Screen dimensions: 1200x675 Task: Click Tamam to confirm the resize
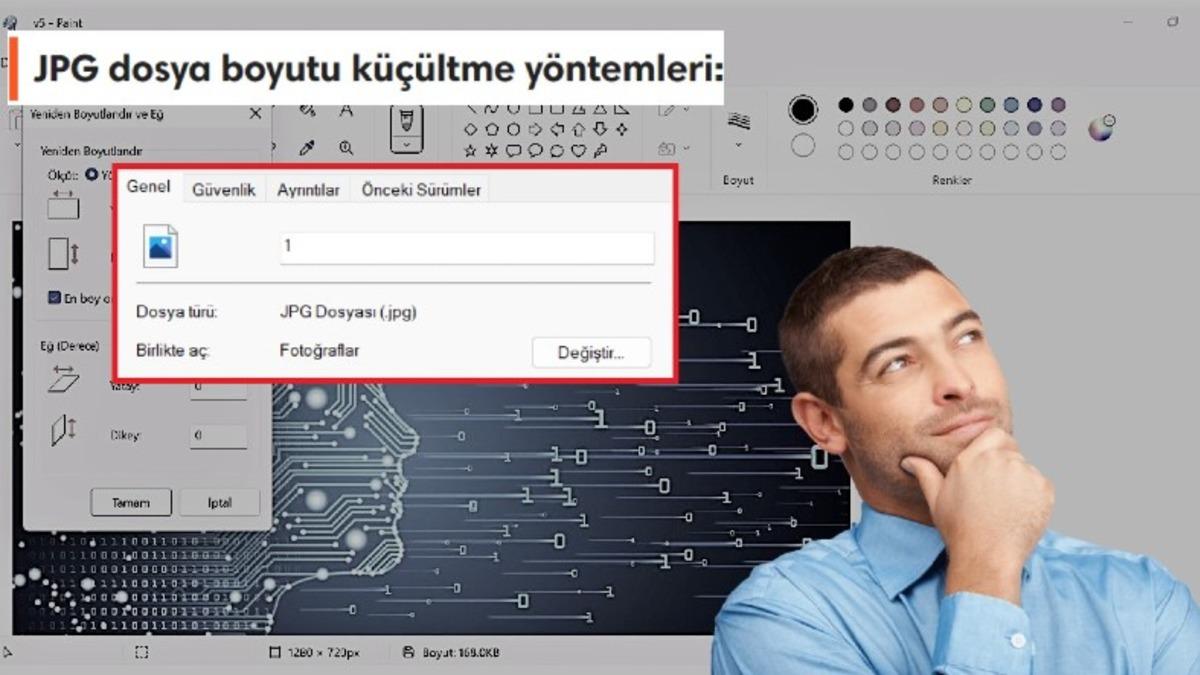(x=130, y=502)
